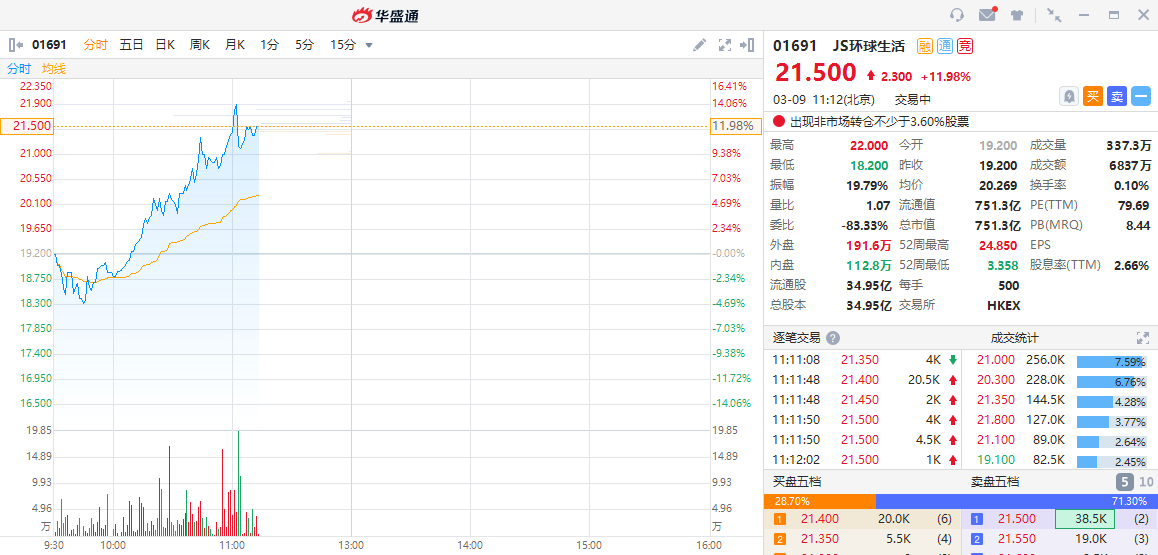This screenshot has height=555, width=1158.
Task: Click the blue 卖 sell button
Action: coord(1117,96)
